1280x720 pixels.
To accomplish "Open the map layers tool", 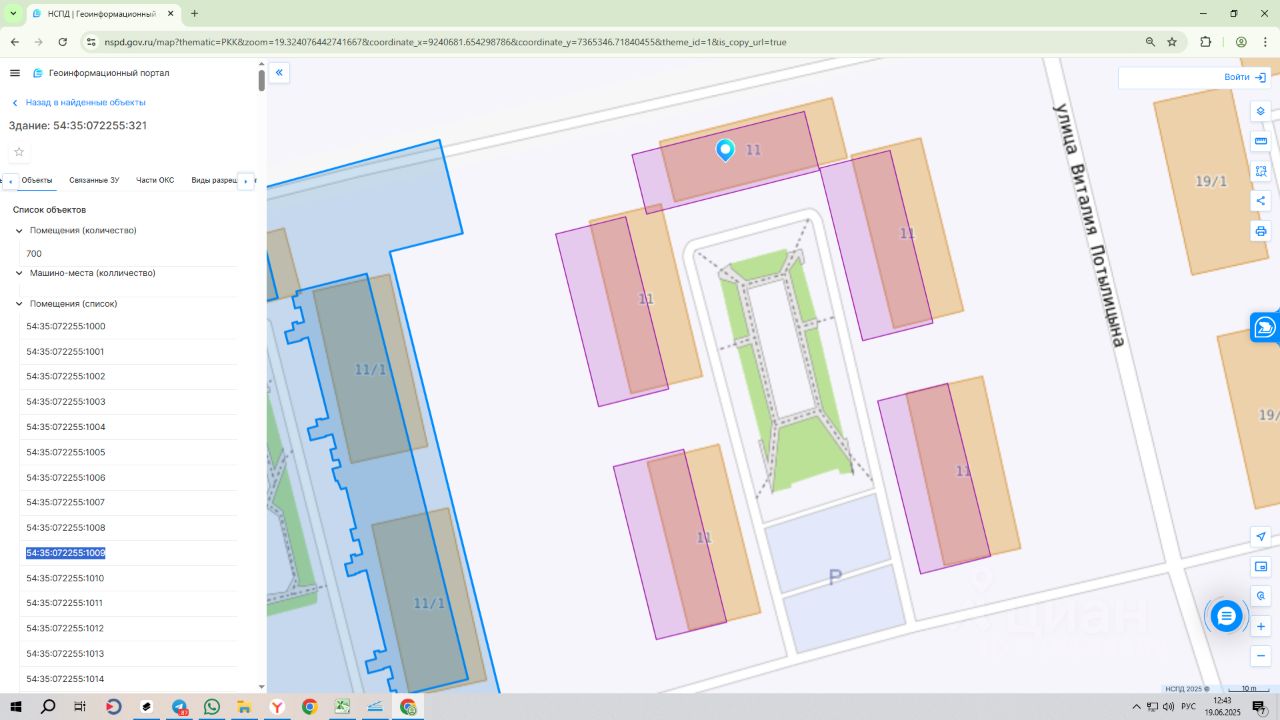I will (1261, 111).
